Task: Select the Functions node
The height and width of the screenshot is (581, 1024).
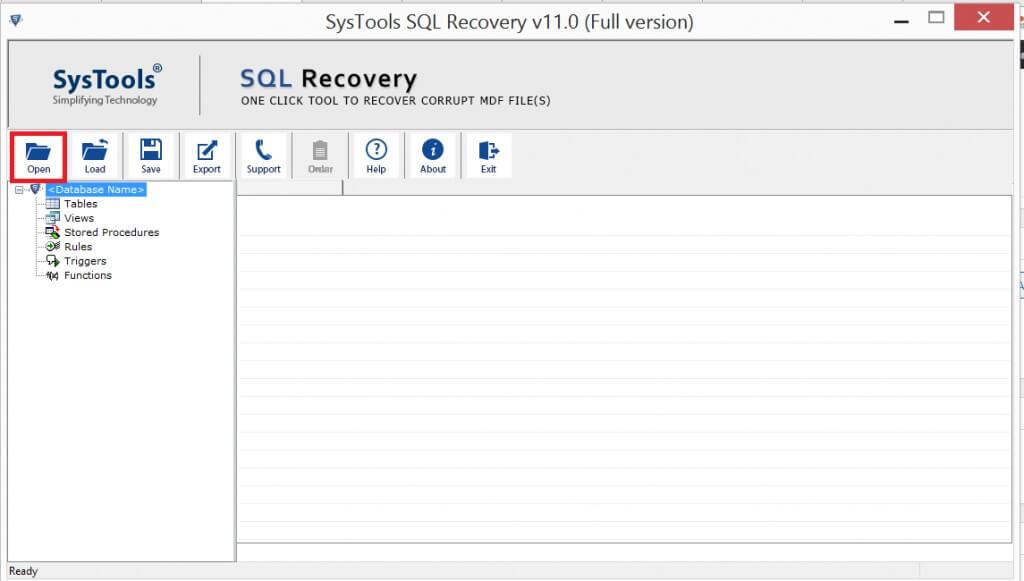Action: coord(88,275)
